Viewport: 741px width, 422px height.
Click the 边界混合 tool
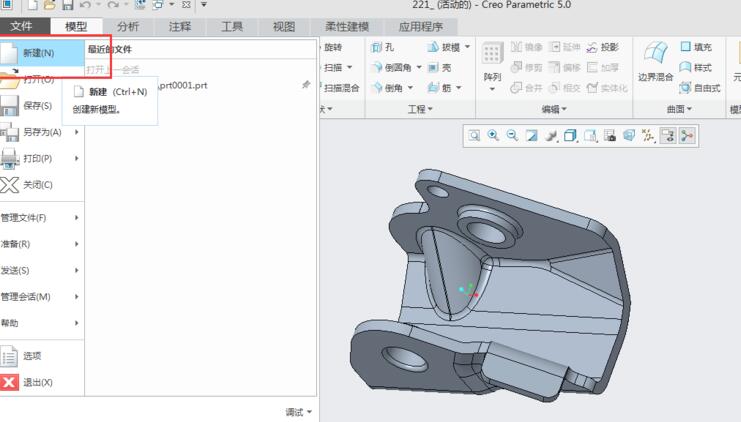point(655,61)
